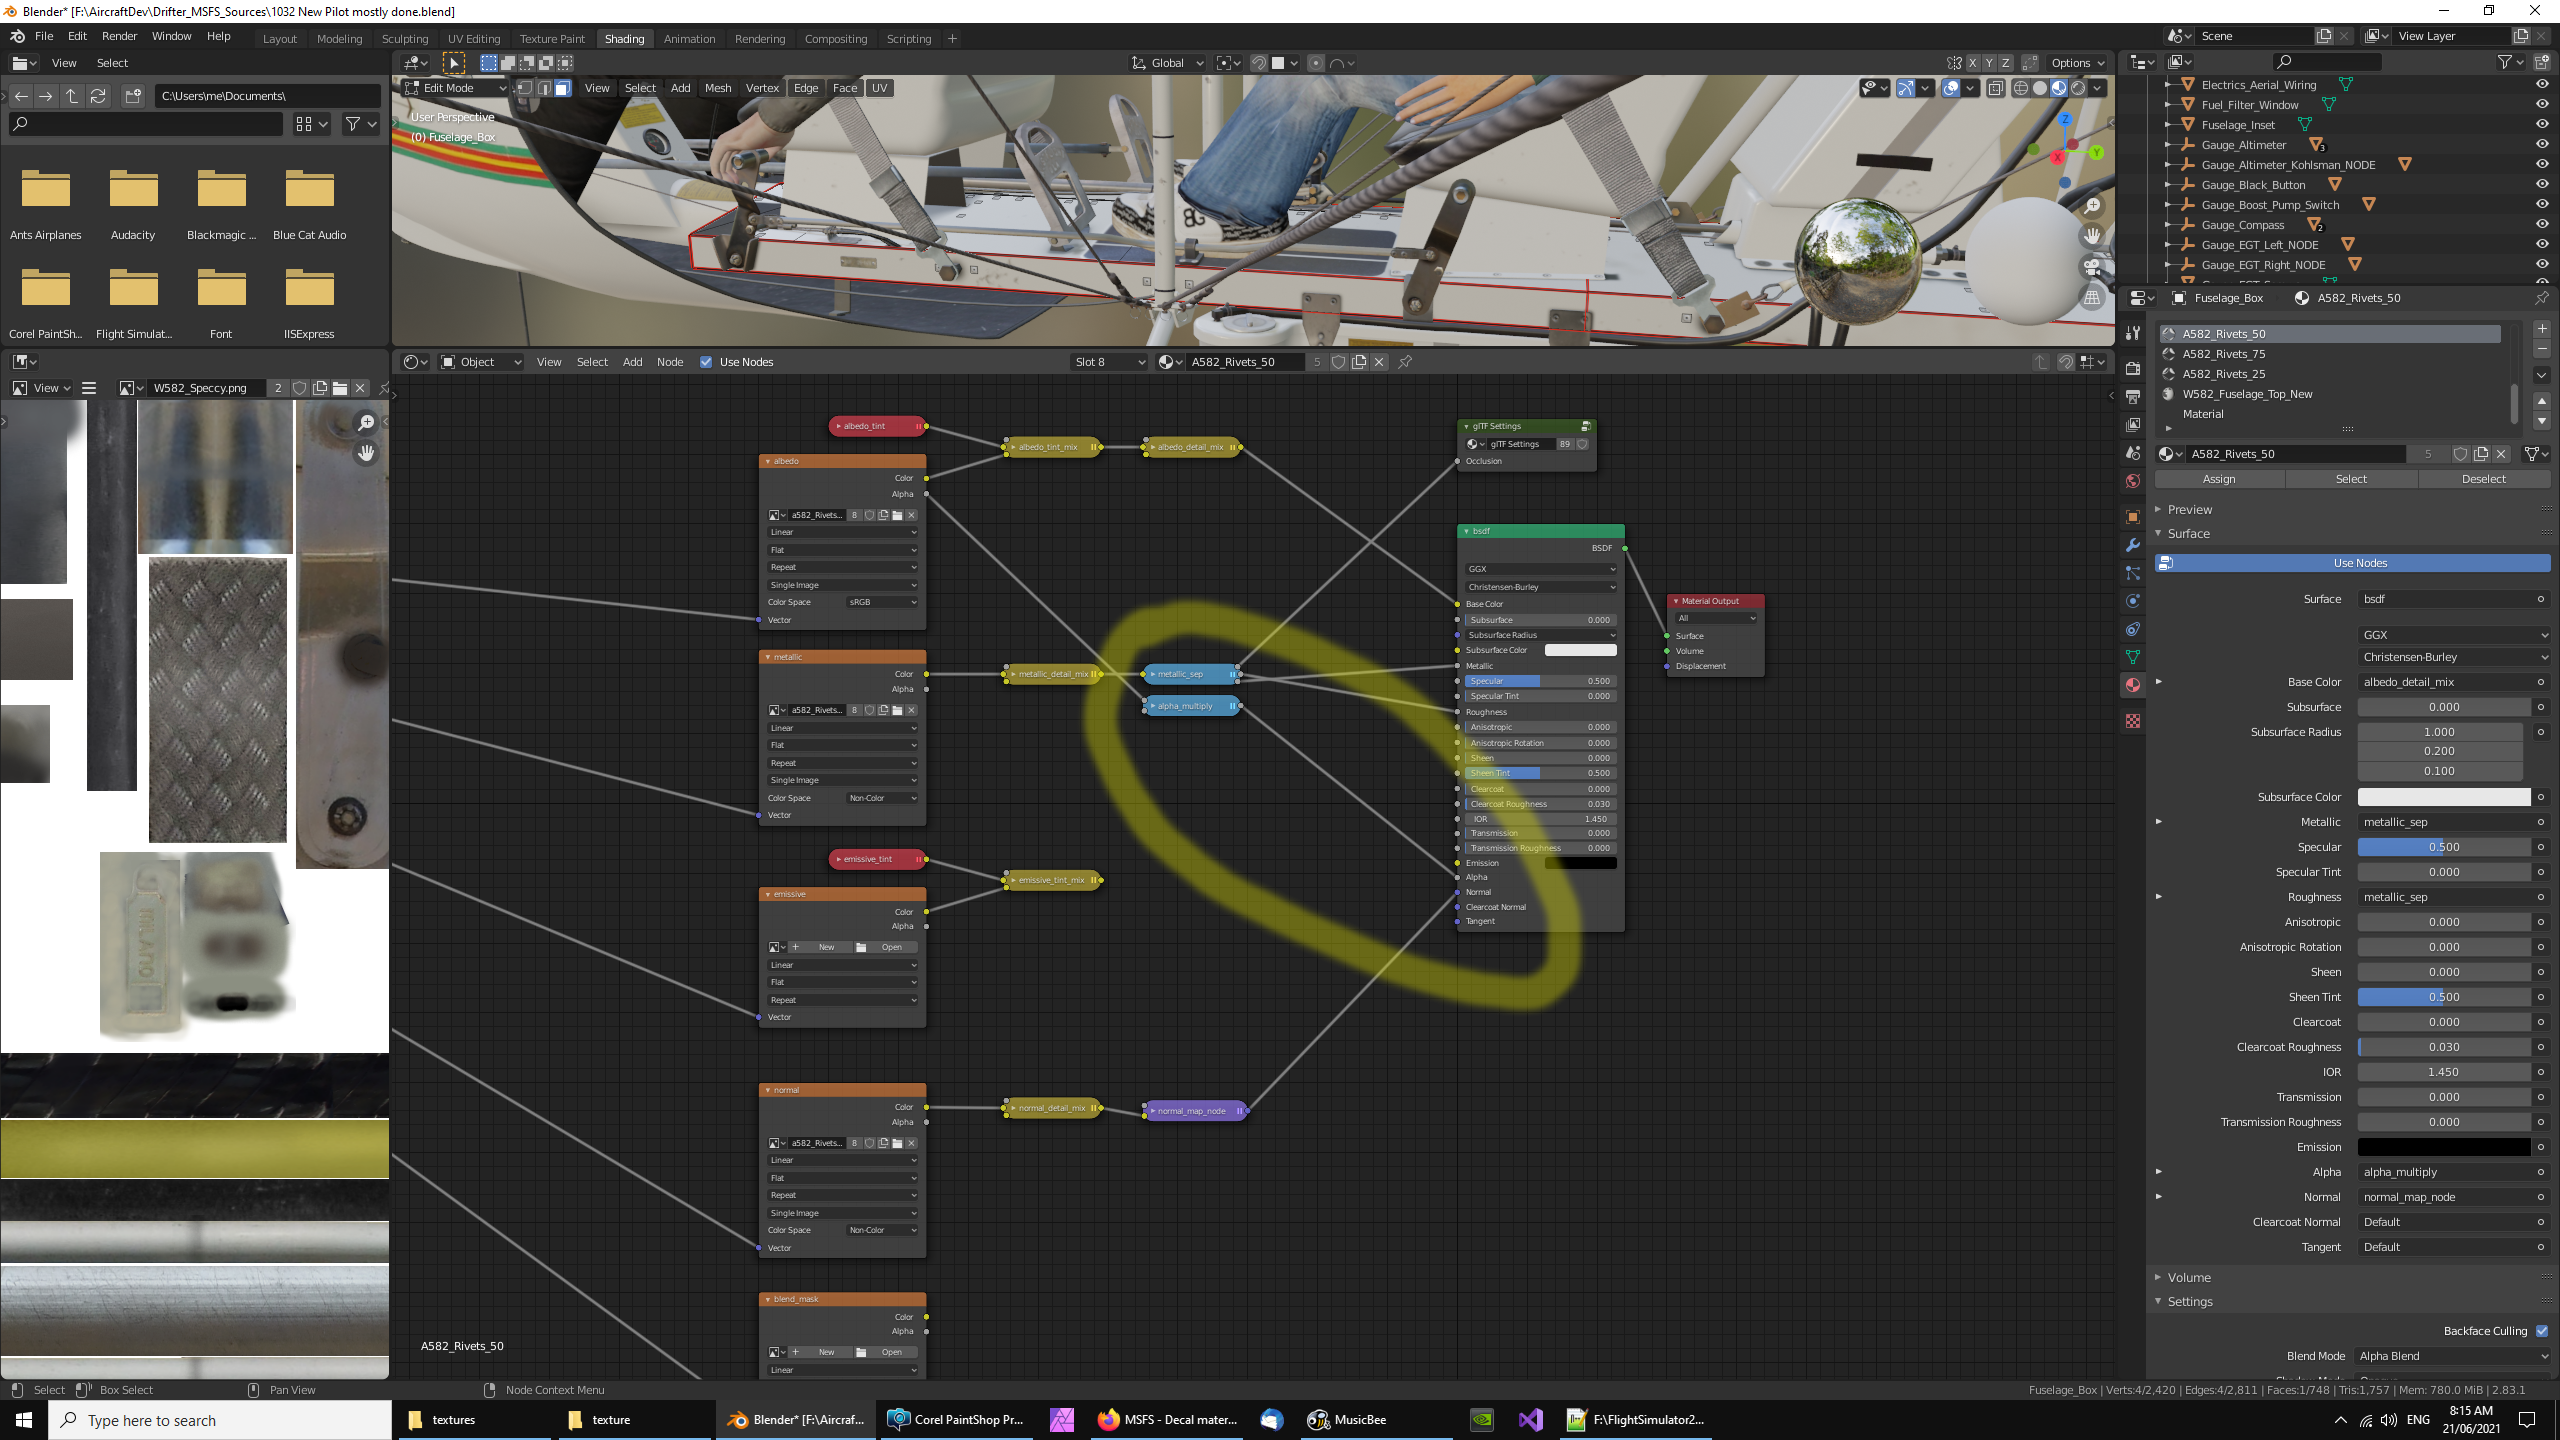Switch to the UV Editing workspace tab
The height and width of the screenshot is (1440, 2560).
point(474,39)
